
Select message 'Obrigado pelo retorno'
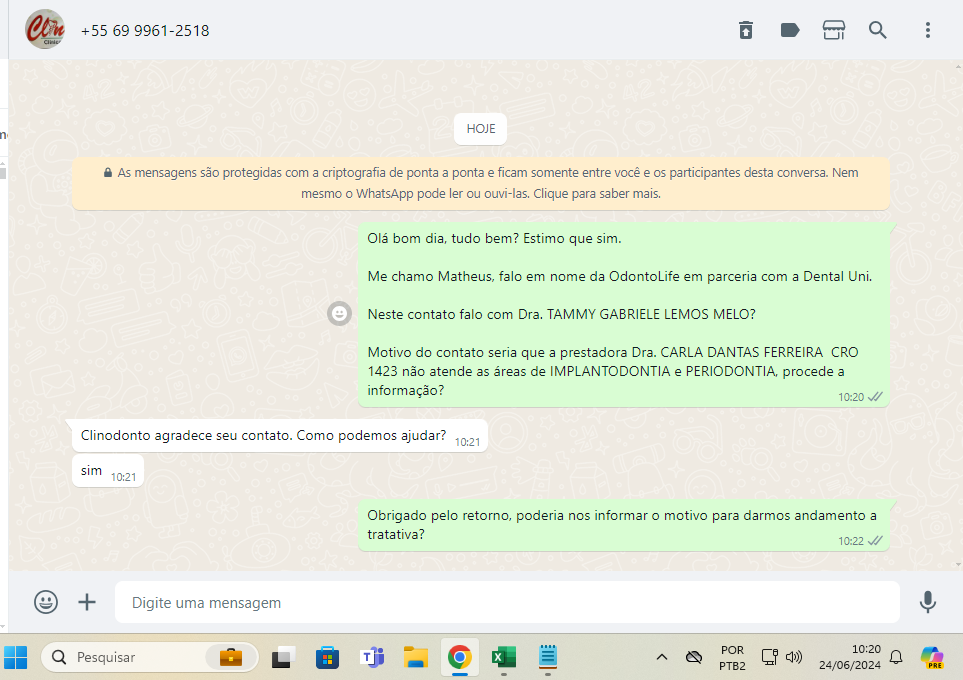click(623, 525)
